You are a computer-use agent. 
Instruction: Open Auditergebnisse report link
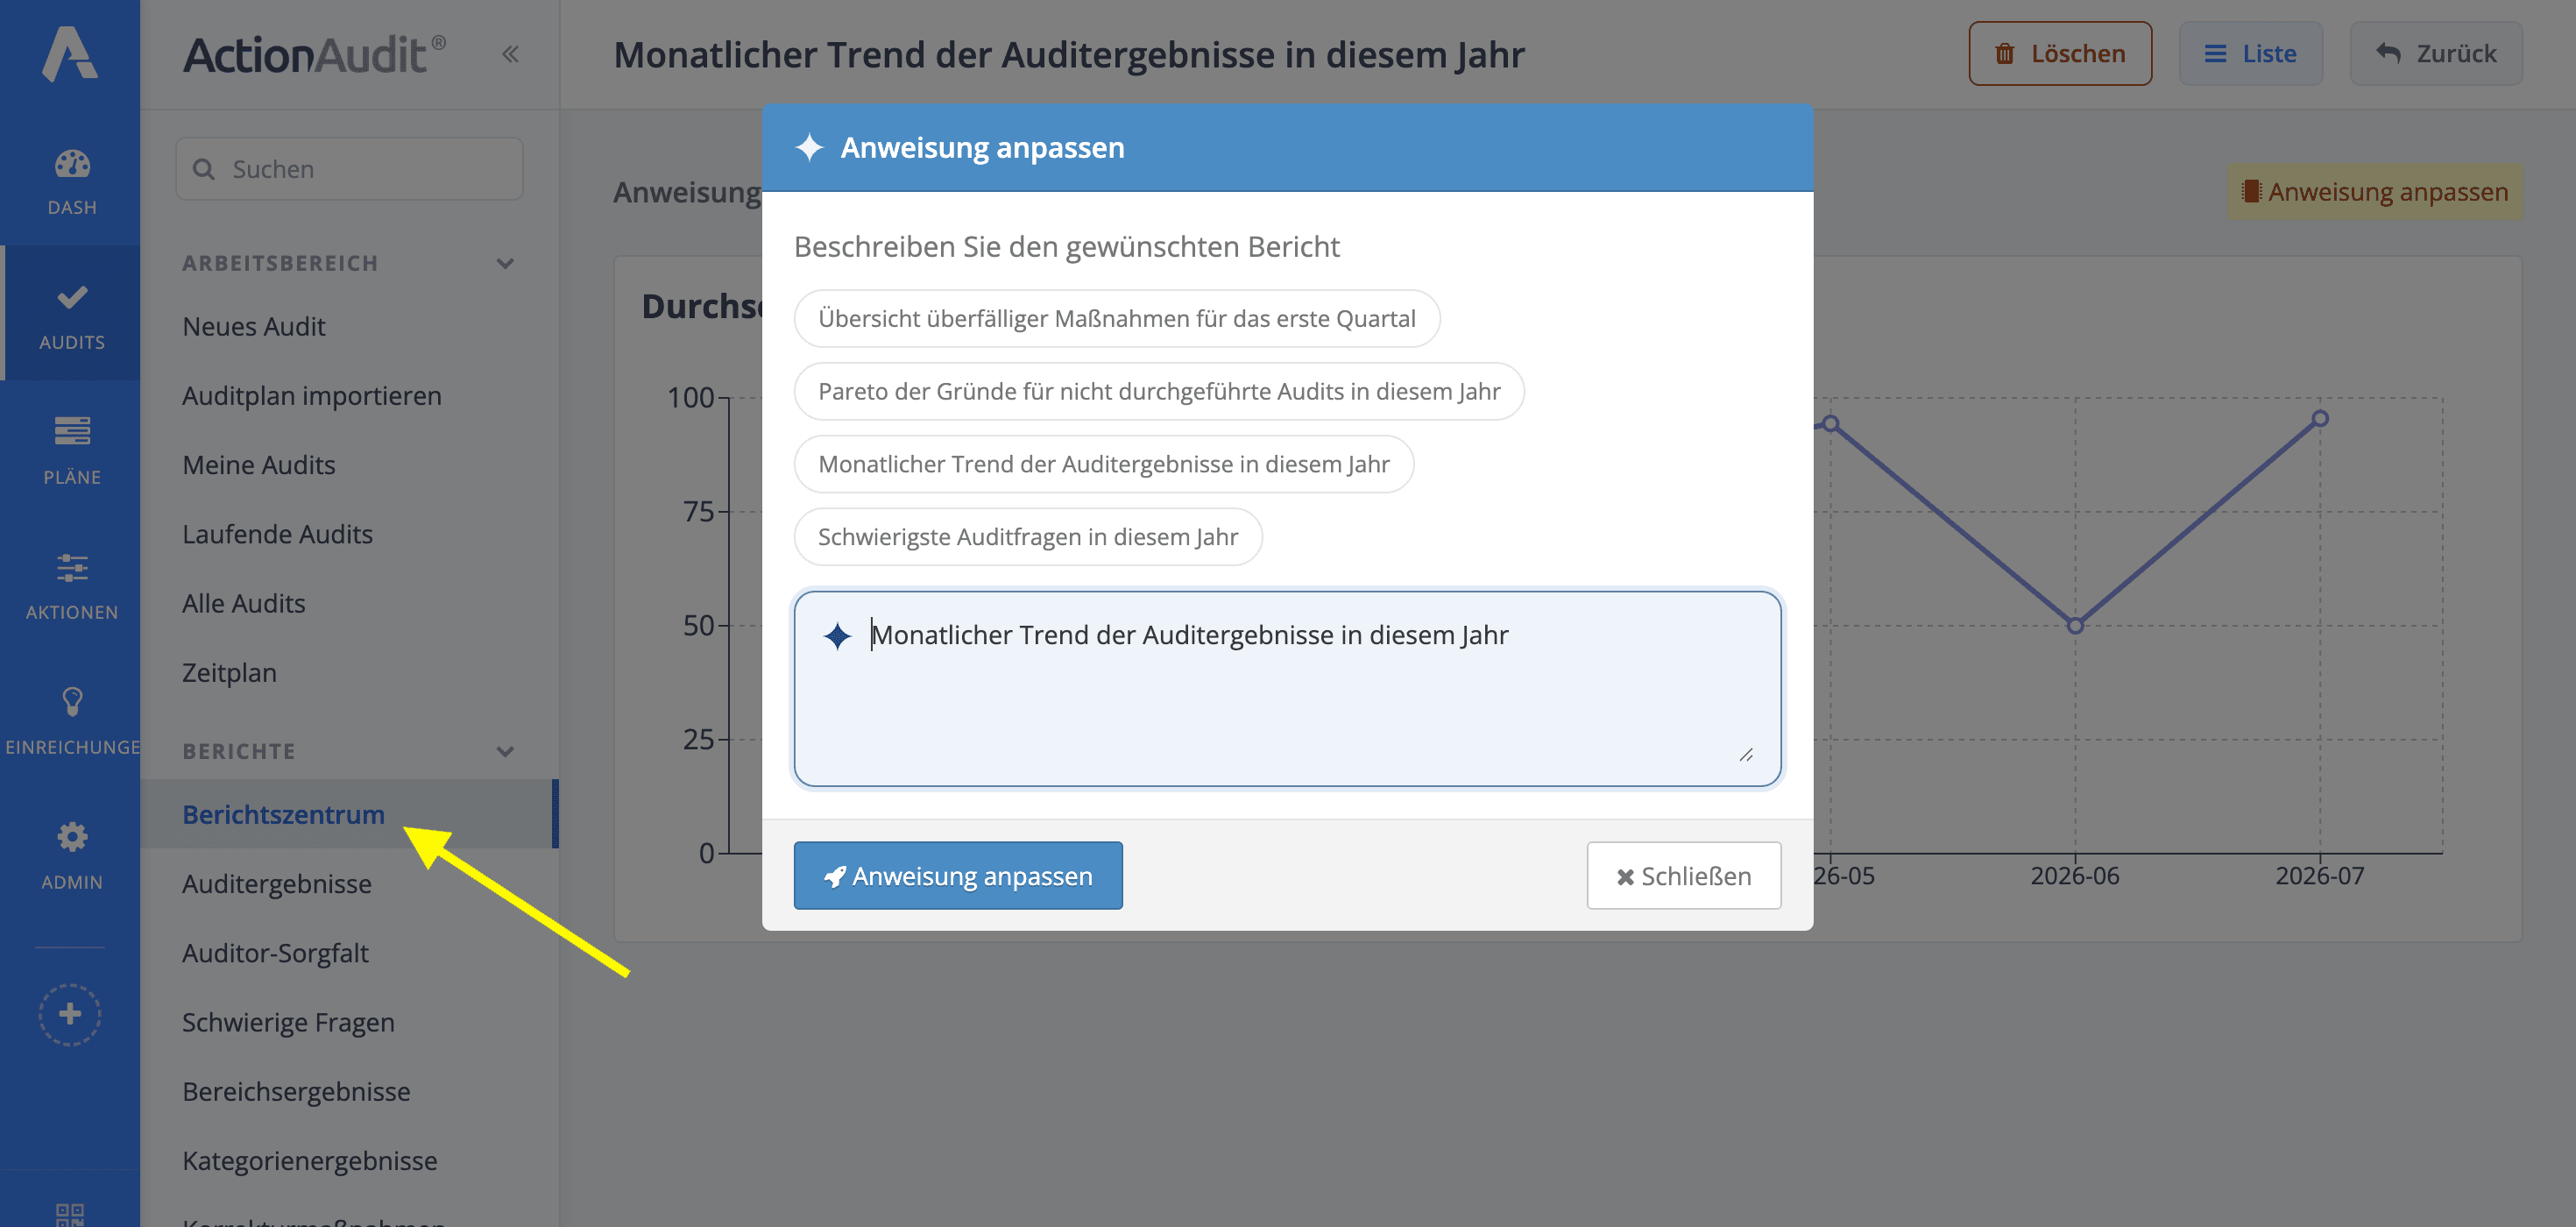[277, 883]
